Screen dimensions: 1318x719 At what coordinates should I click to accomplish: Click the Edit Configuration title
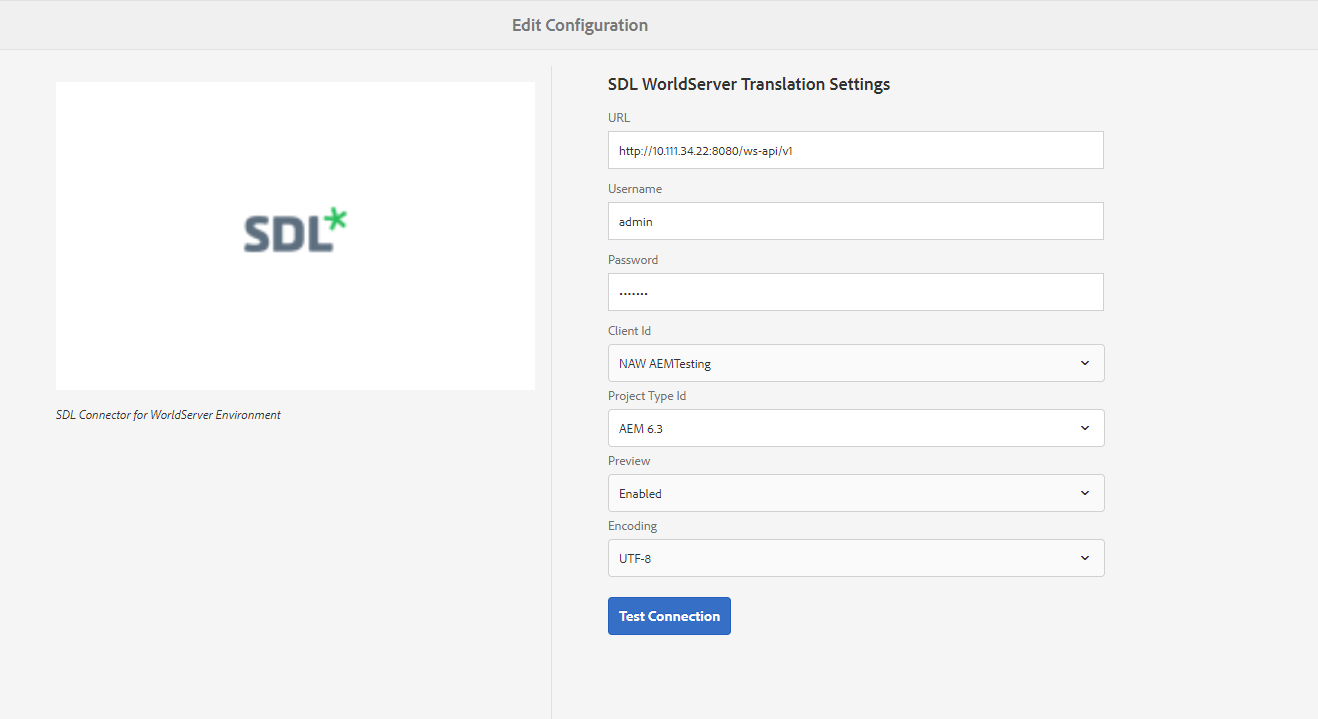(x=580, y=25)
